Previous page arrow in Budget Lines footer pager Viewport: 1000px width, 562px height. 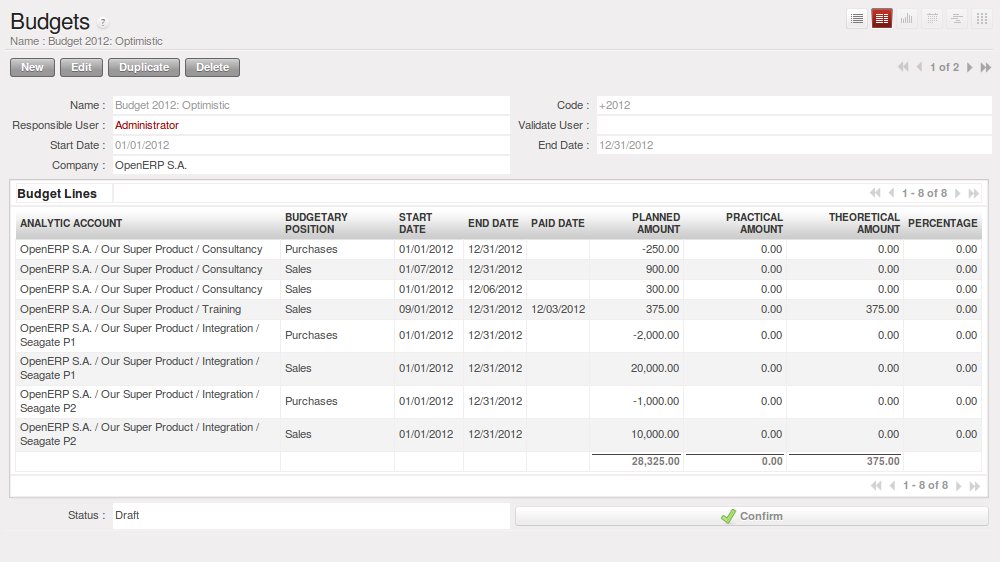coord(892,485)
